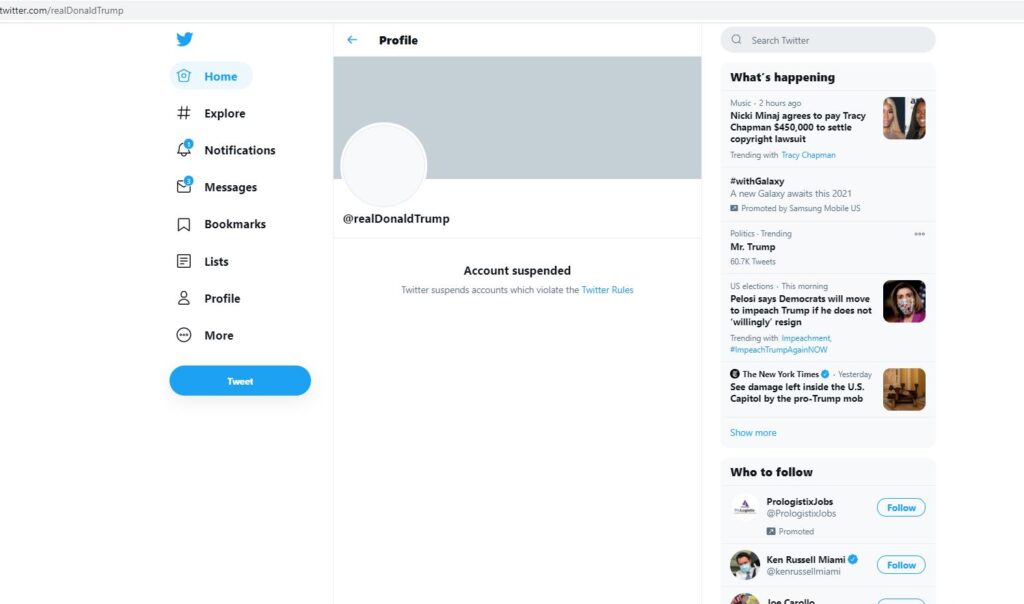Open the Capitol damage headline
This screenshot has width=1024, height=604.
797,392
